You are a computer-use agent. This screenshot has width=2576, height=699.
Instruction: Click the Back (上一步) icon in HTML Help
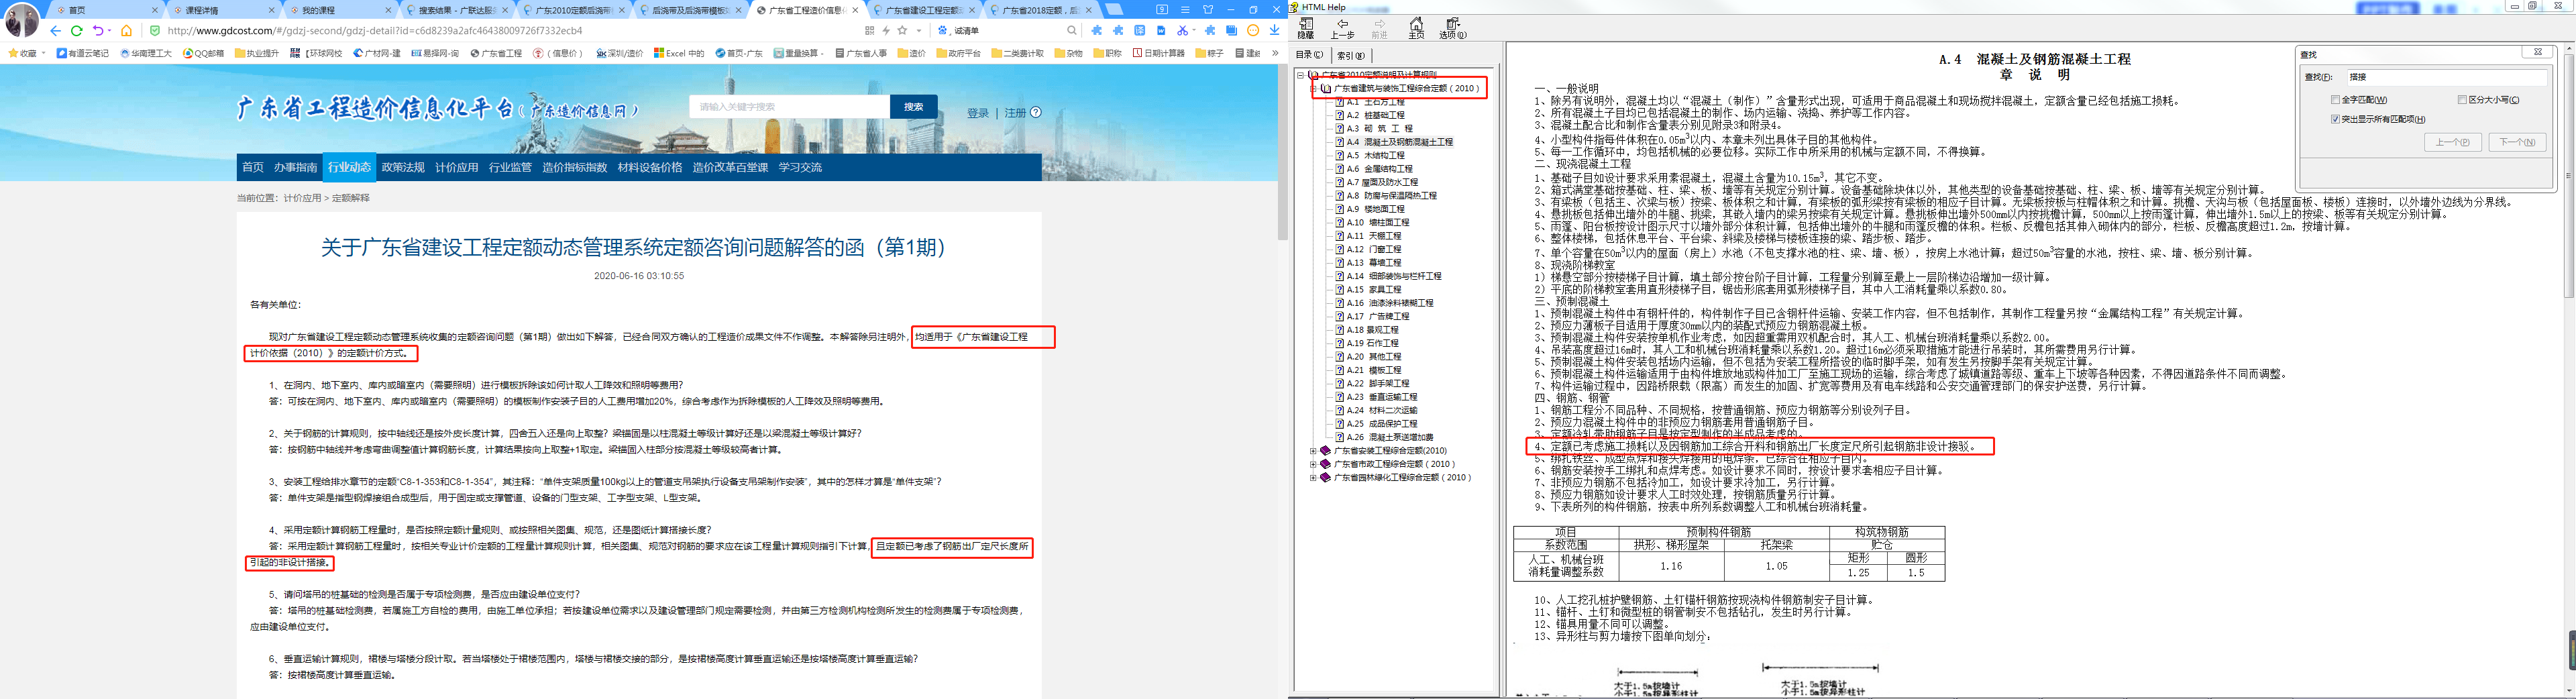[x=1342, y=28]
